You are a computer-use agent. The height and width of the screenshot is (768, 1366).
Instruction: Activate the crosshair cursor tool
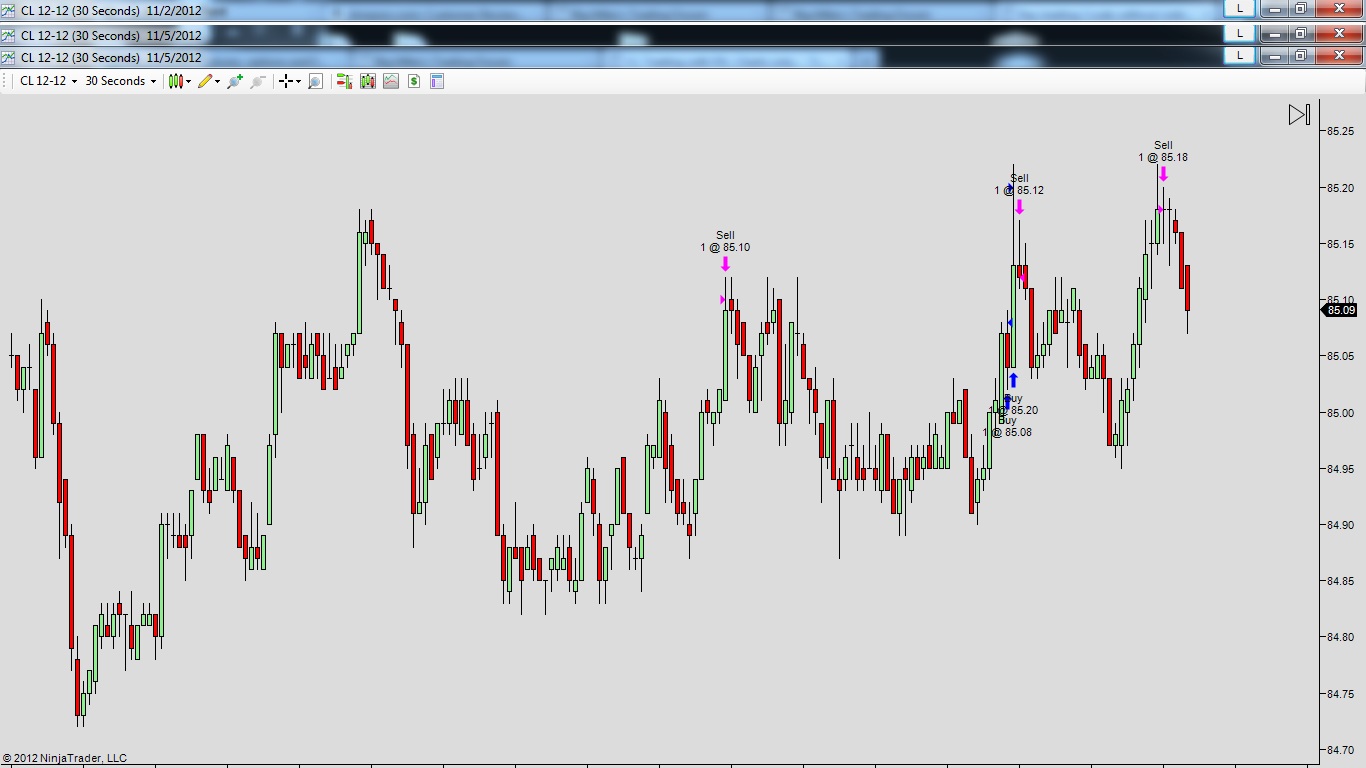tap(286, 81)
